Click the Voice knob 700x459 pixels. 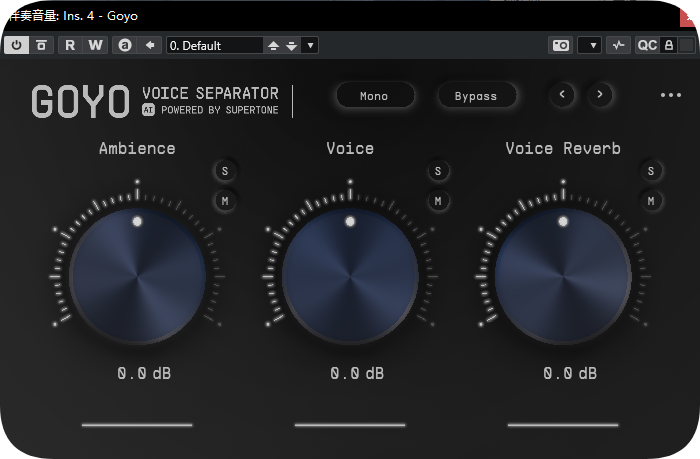point(350,277)
